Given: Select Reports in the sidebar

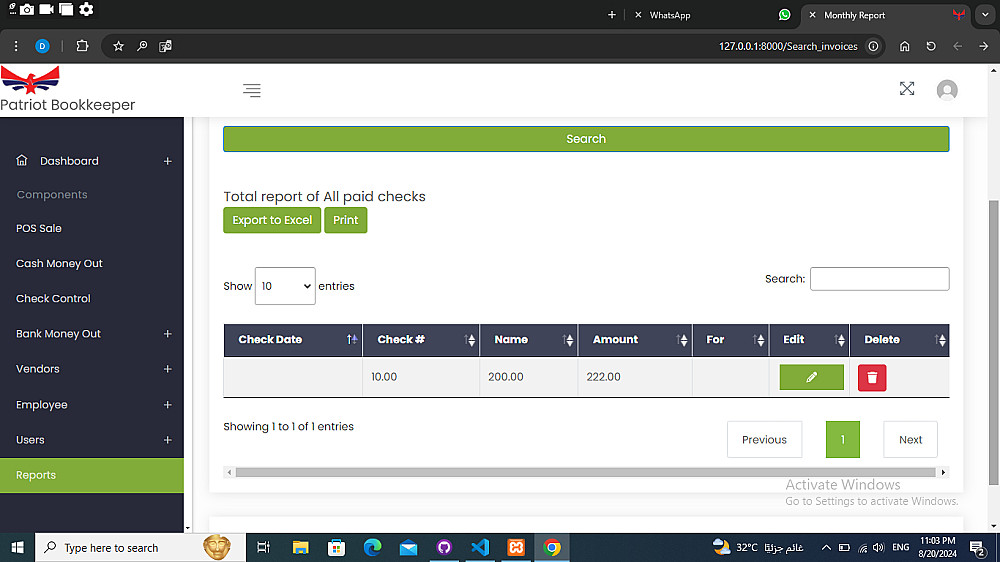Looking at the screenshot, I should (92, 475).
